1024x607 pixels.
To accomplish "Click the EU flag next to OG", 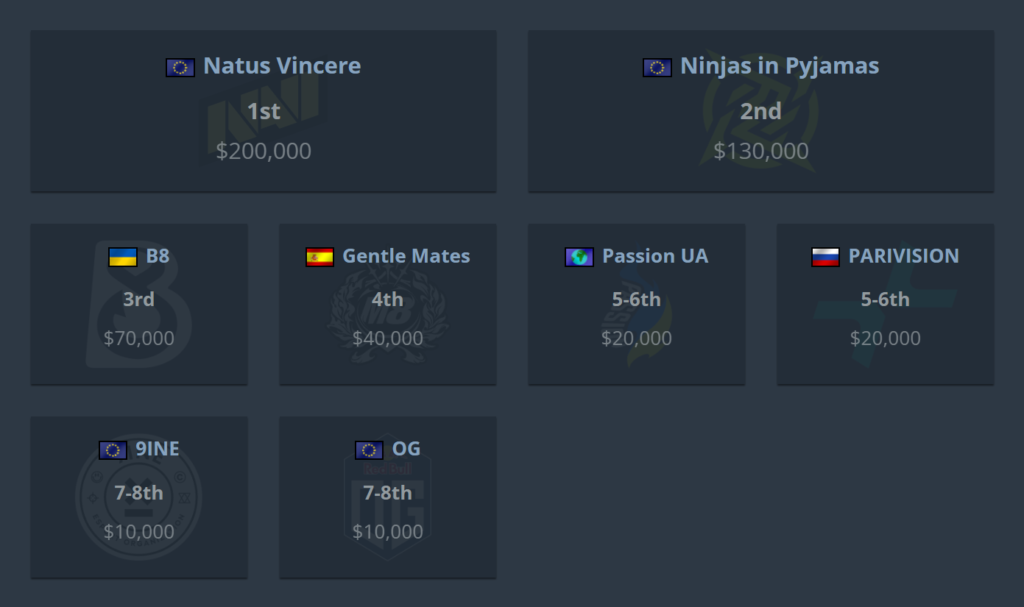I will click(369, 450).
